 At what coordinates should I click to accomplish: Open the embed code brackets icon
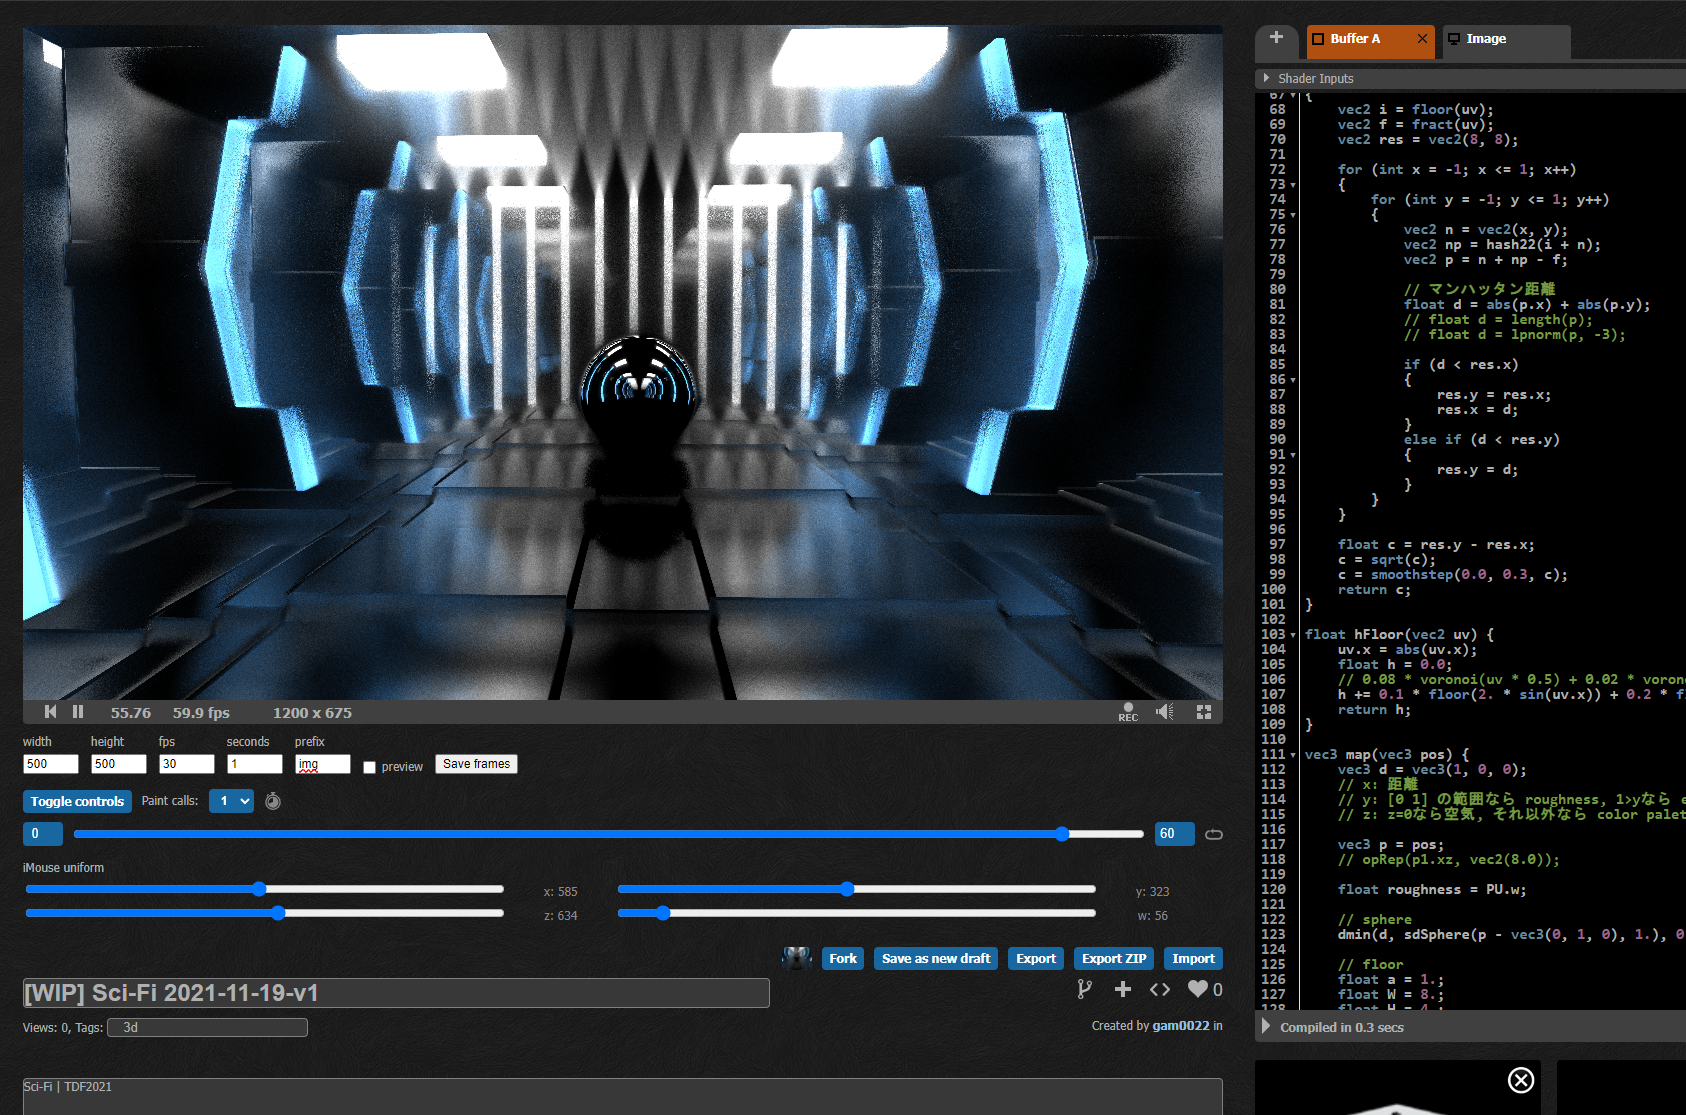(1160, 989)
